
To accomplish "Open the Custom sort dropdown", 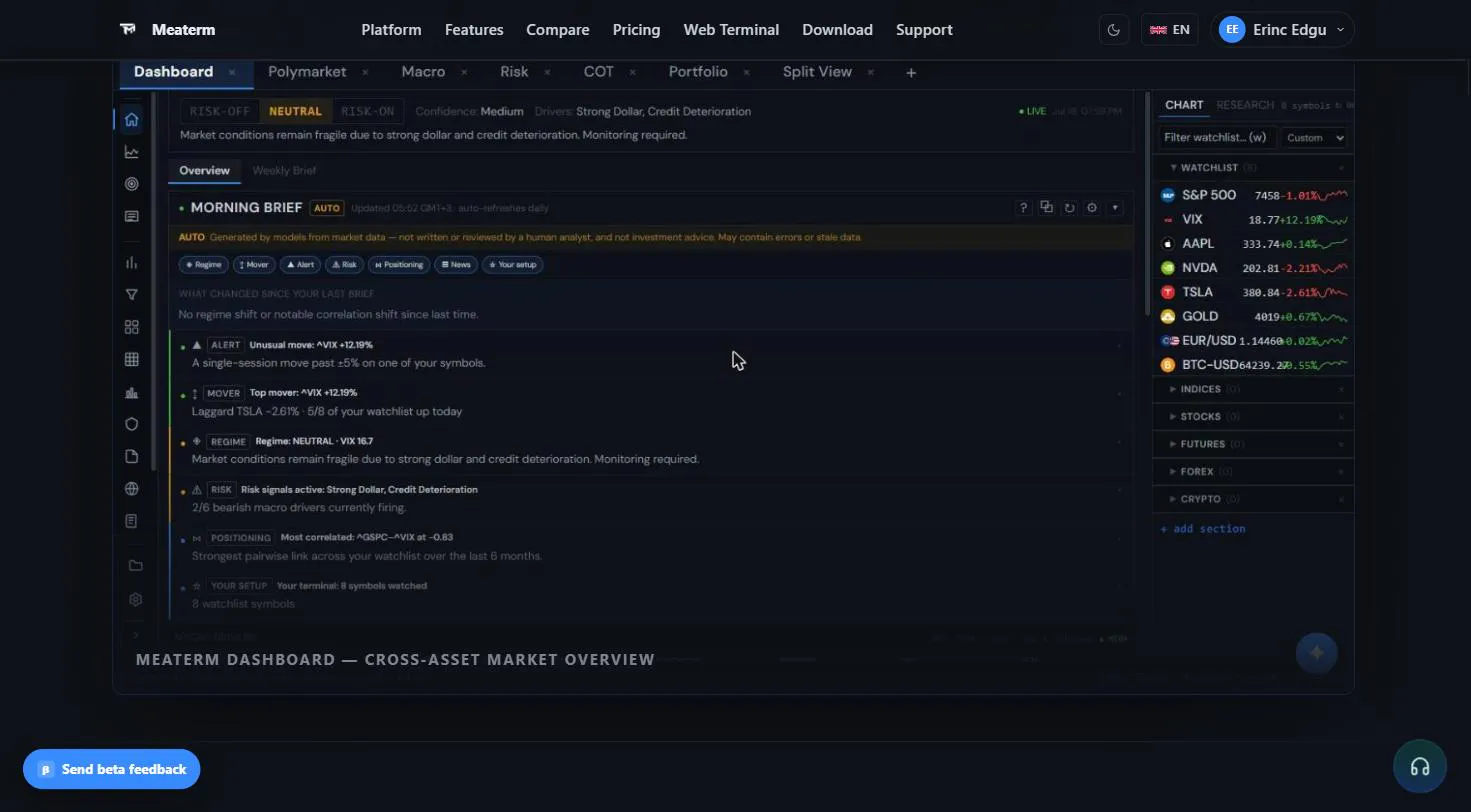I will coord(1314,138).
